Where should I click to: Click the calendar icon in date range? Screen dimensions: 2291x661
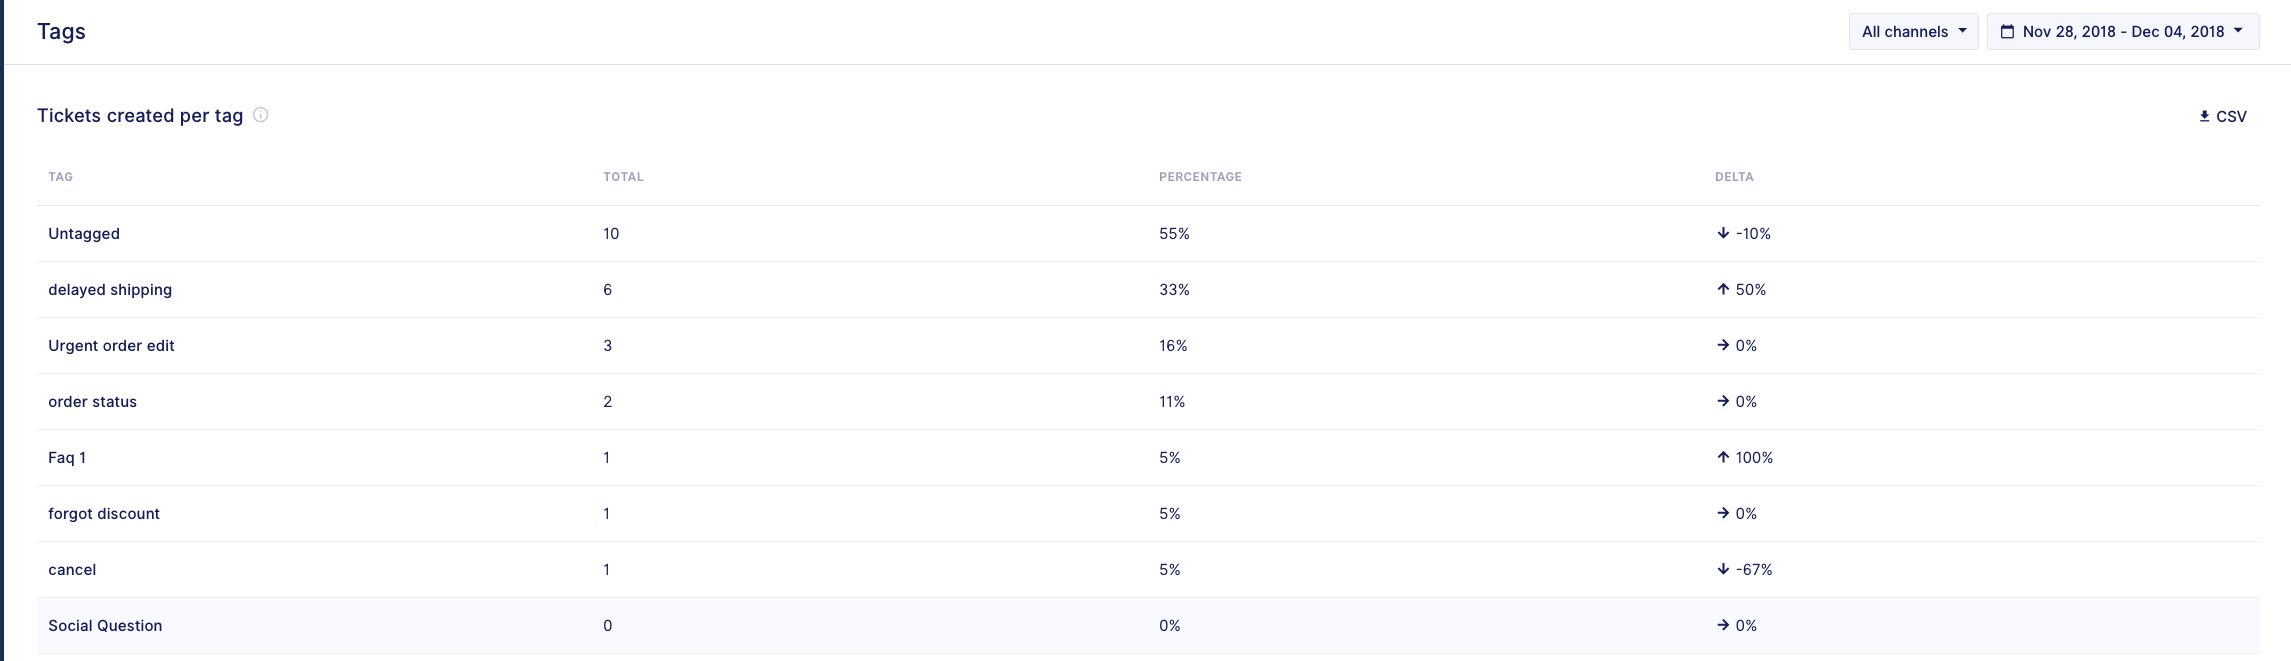(x=2007, y=32)
